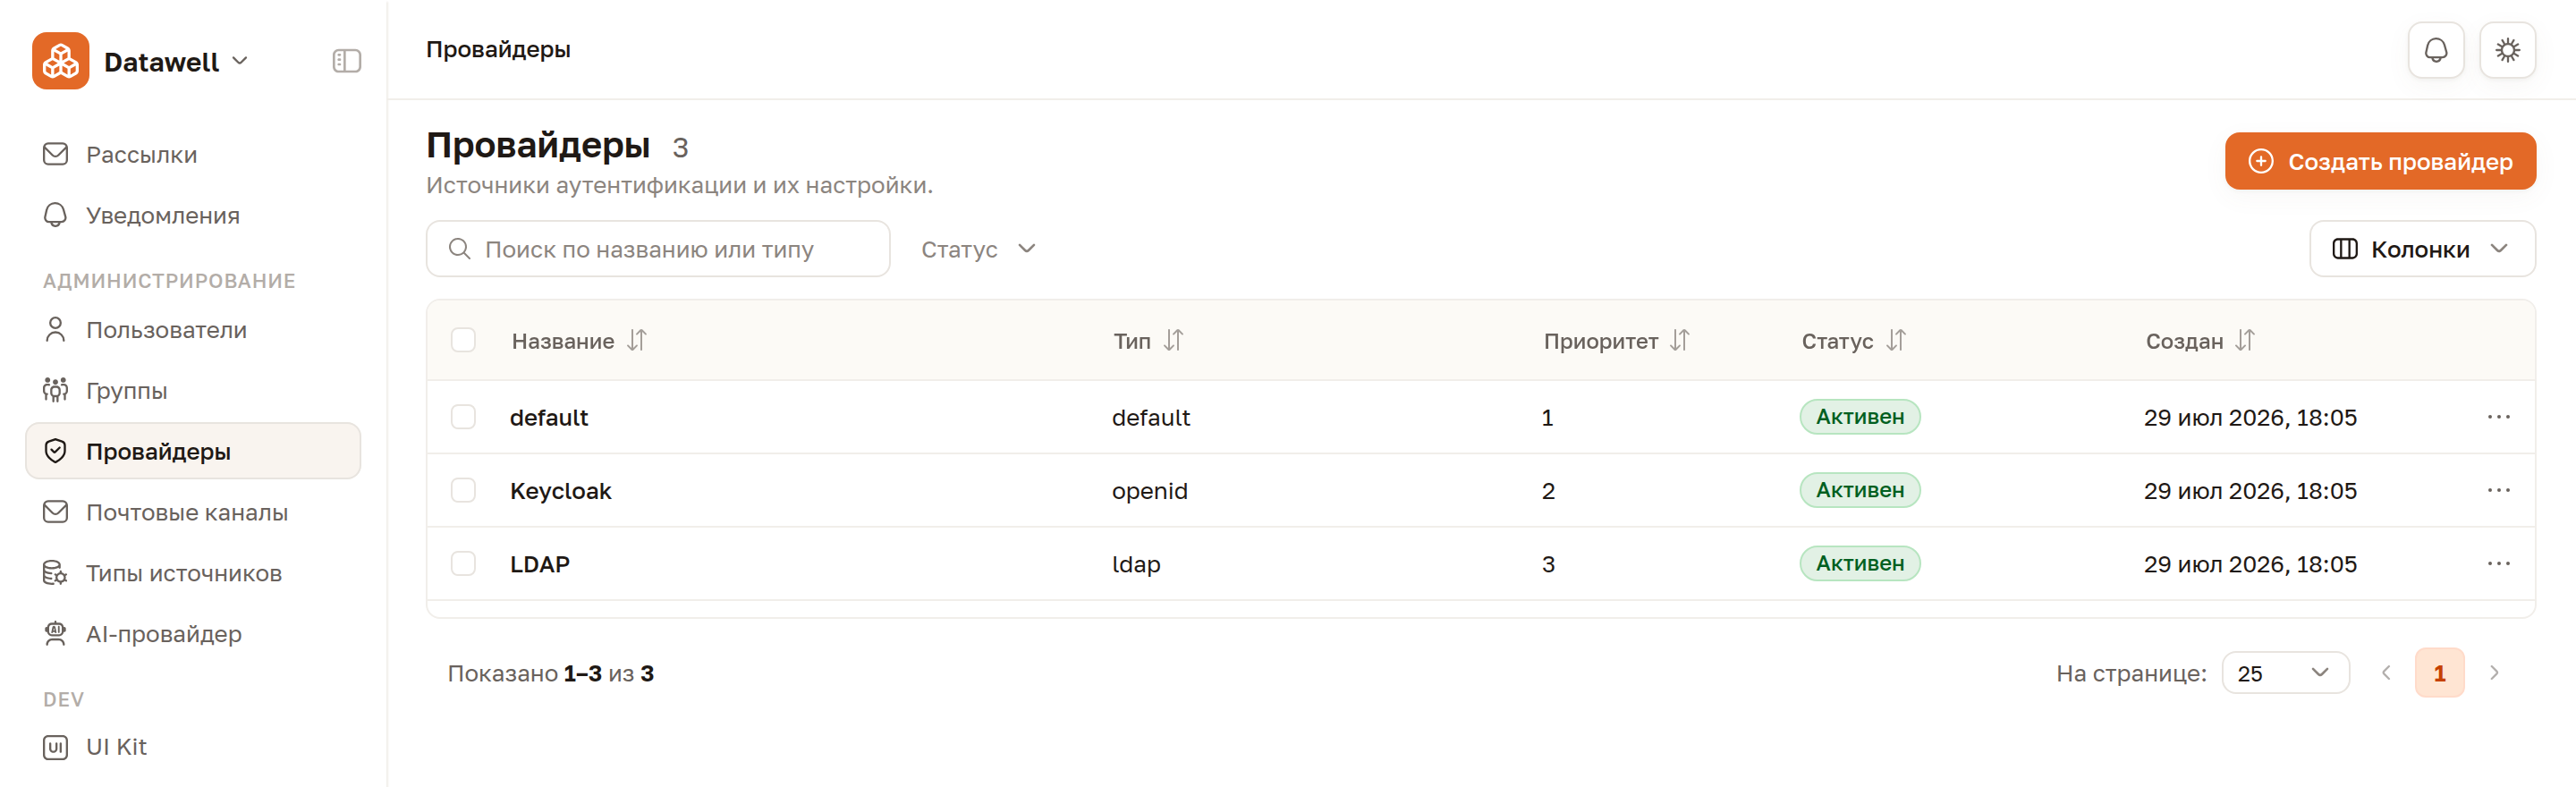Open AI-провайдер in sidebar

click(x=193, y=634)
